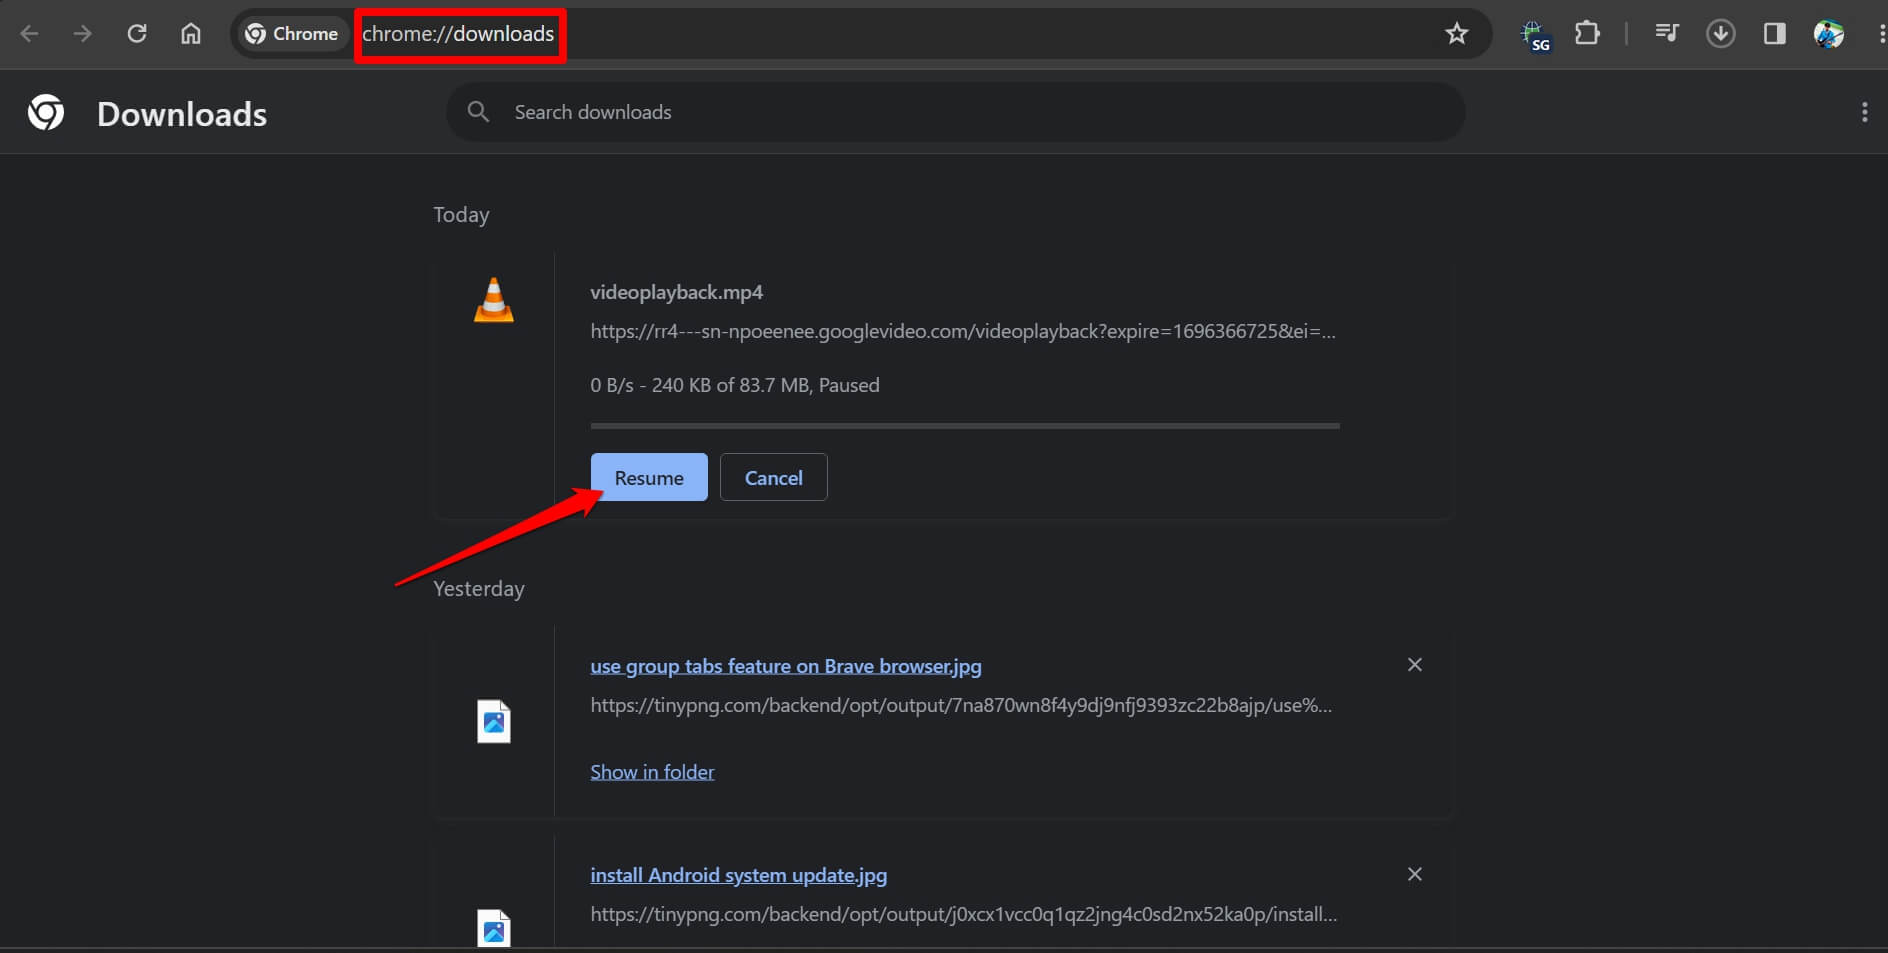Image resolution: width=1888 pixels, height=953 pixels.
Task: Open the Downloads page three-dot menu
Action: (x=1864, y=112)
